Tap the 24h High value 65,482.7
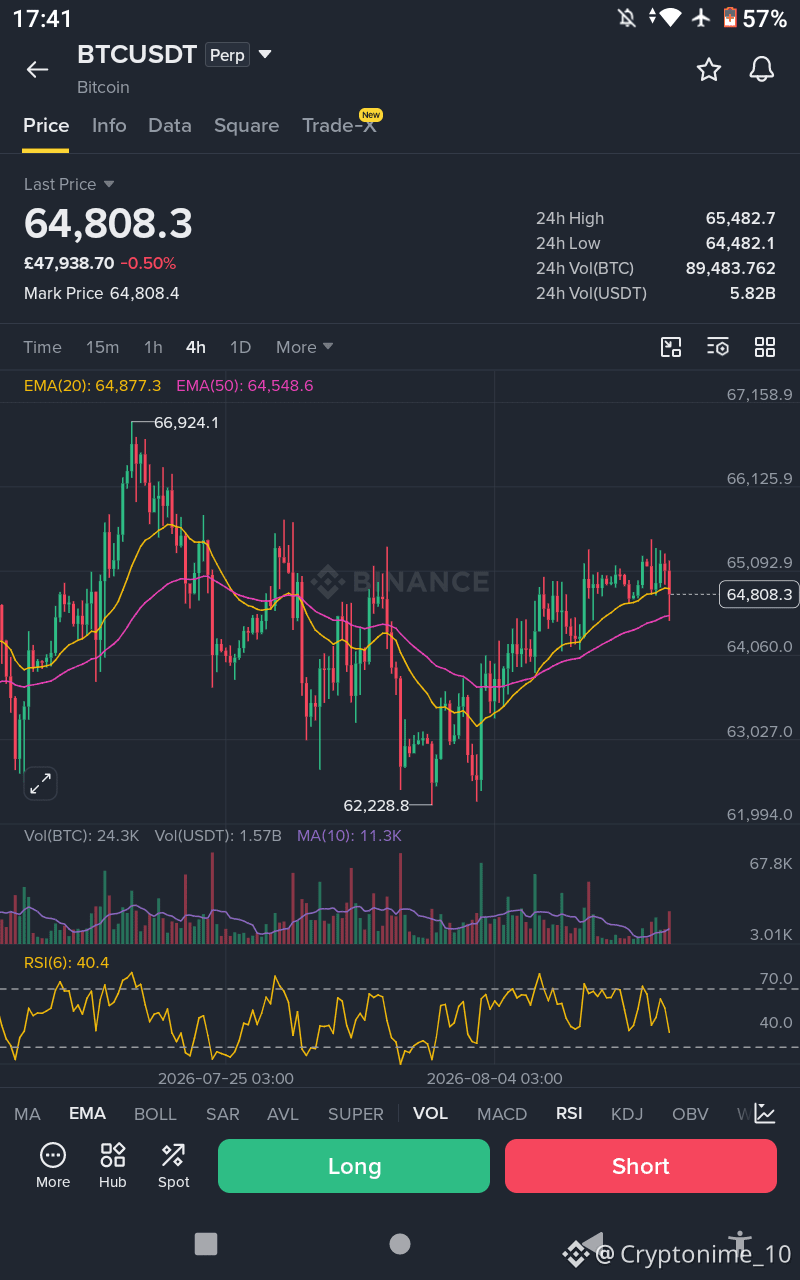 (740, 218)
